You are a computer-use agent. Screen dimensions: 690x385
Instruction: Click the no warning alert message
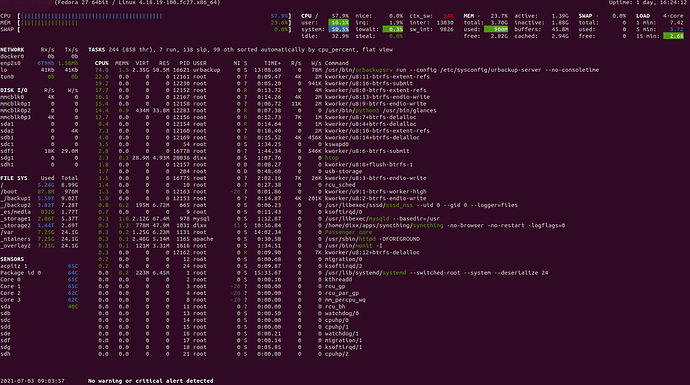click(150, 381)
